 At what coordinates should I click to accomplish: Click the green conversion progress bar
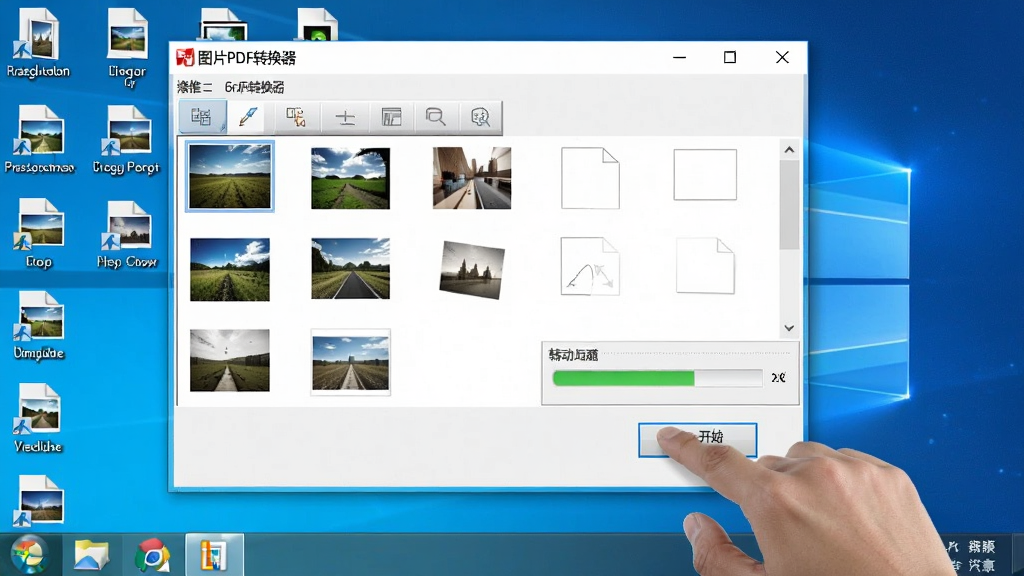(x=657, y=378)
